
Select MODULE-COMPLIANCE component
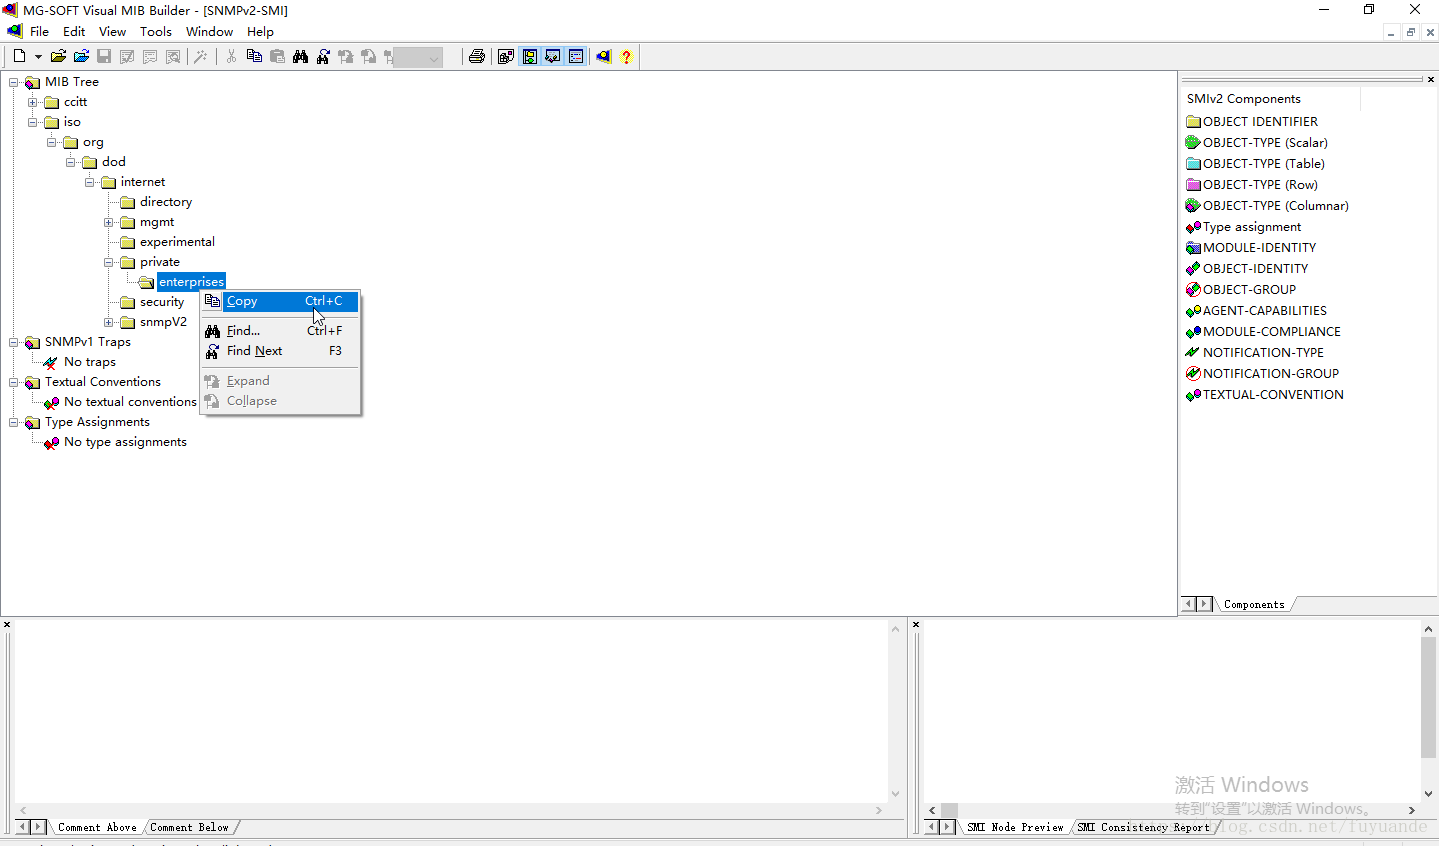pos(1272,332)
